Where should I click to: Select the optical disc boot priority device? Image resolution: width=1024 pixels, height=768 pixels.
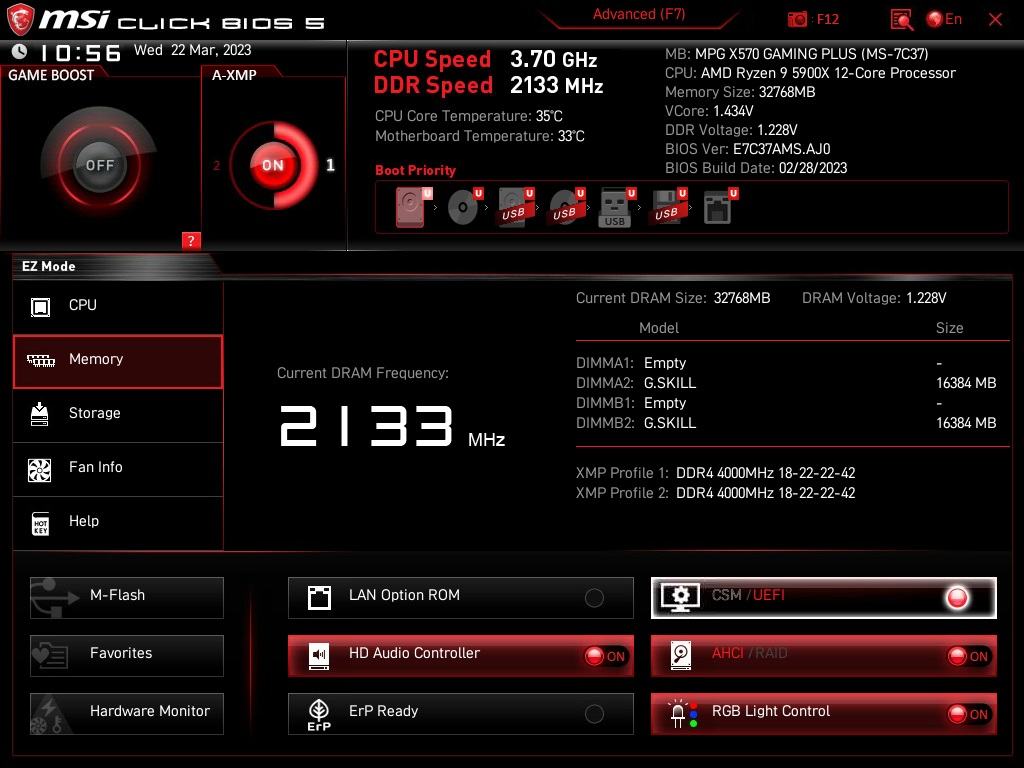tap(465, 208)
